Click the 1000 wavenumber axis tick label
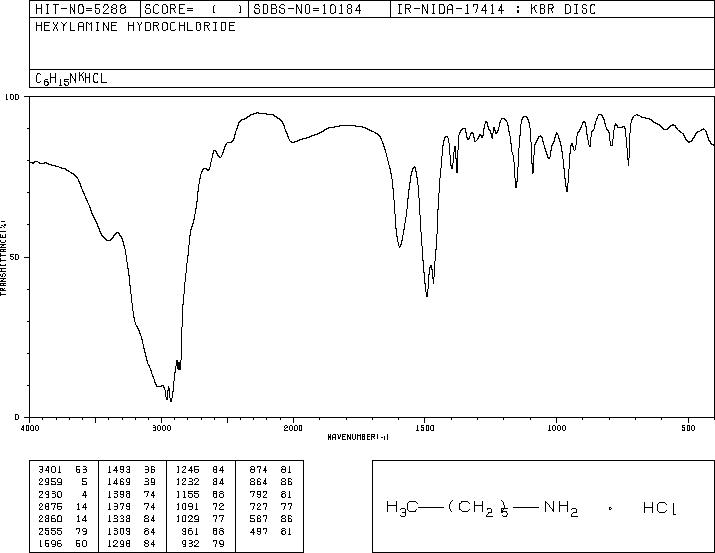 click(x=557, y=428)
